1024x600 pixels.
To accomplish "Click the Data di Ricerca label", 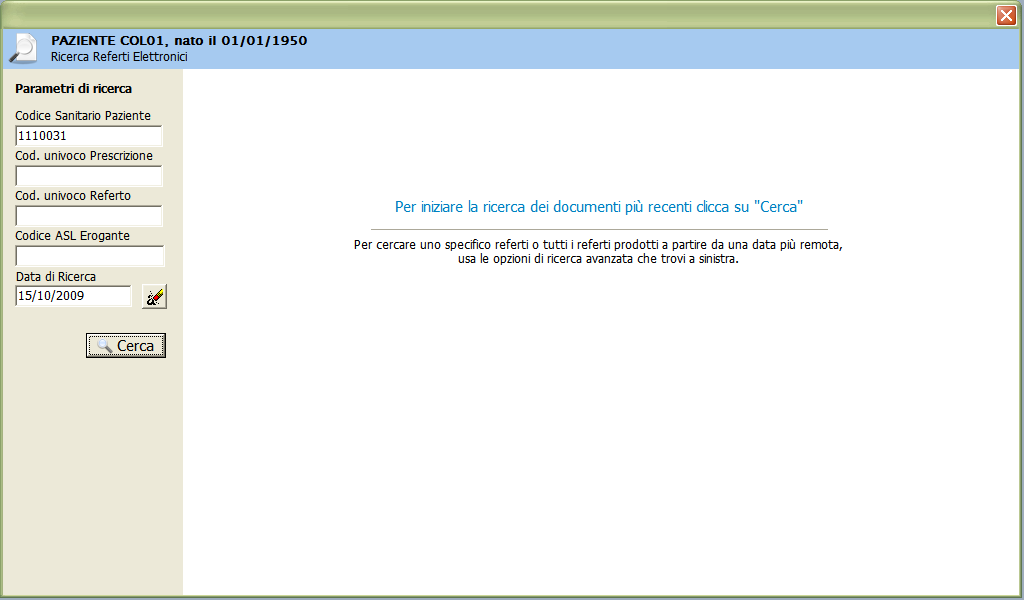I will click(55, 276).
